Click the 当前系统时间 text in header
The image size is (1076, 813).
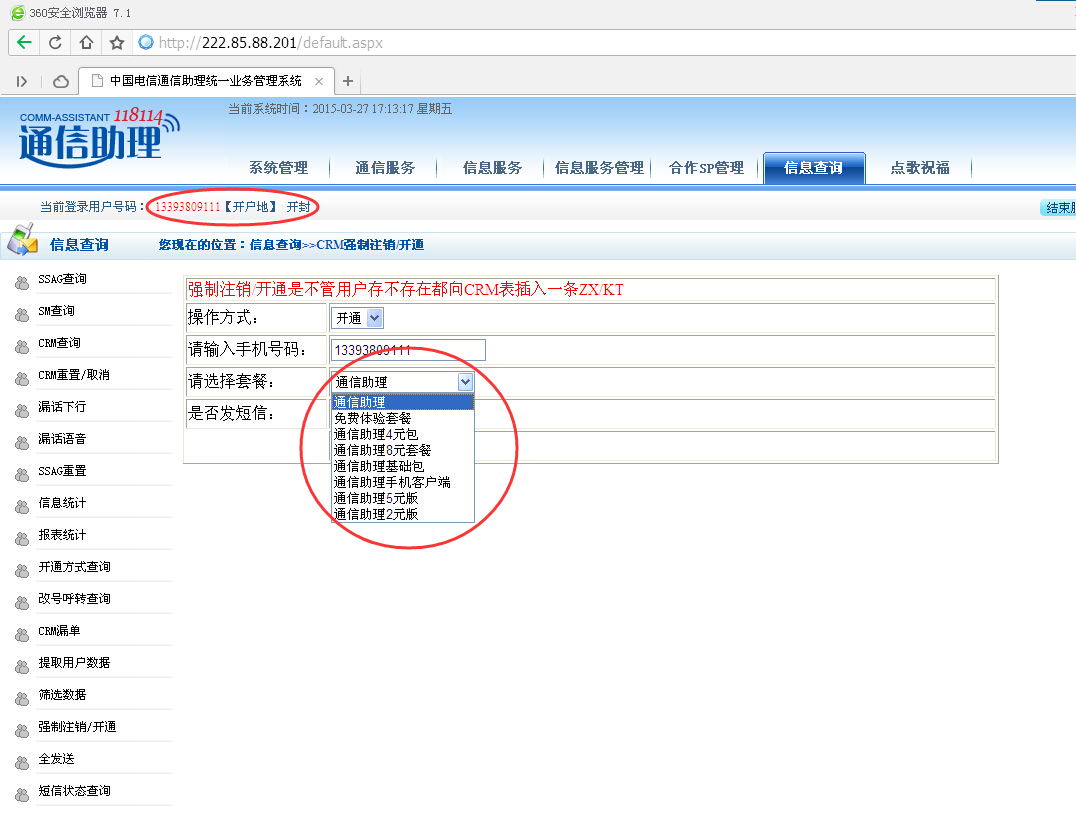[340, 109]
